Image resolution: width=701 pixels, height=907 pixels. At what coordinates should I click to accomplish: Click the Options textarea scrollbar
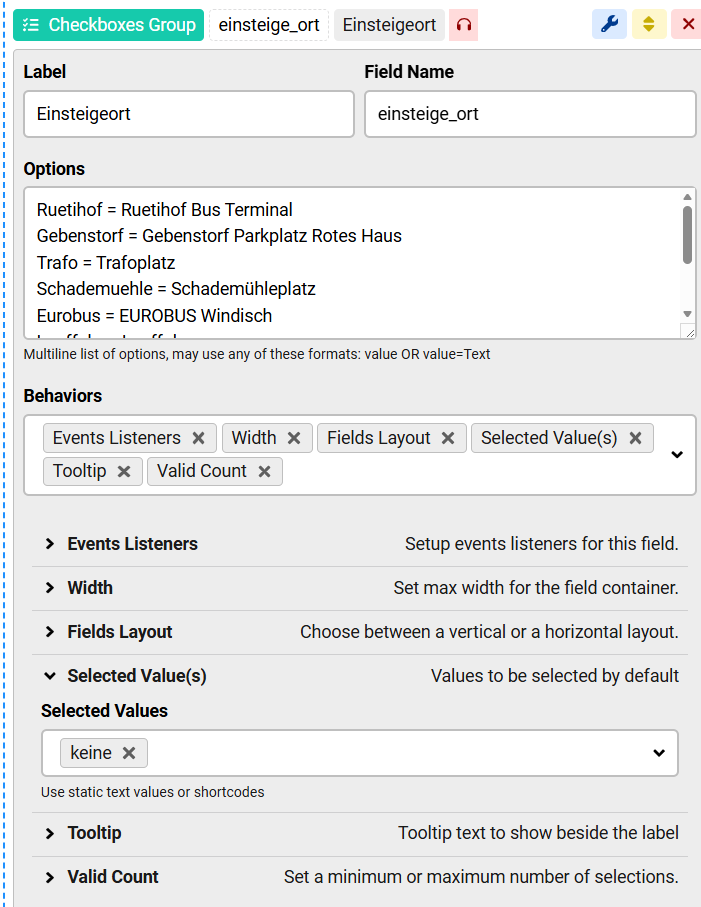pyautogui.click(x=687, y=235)
